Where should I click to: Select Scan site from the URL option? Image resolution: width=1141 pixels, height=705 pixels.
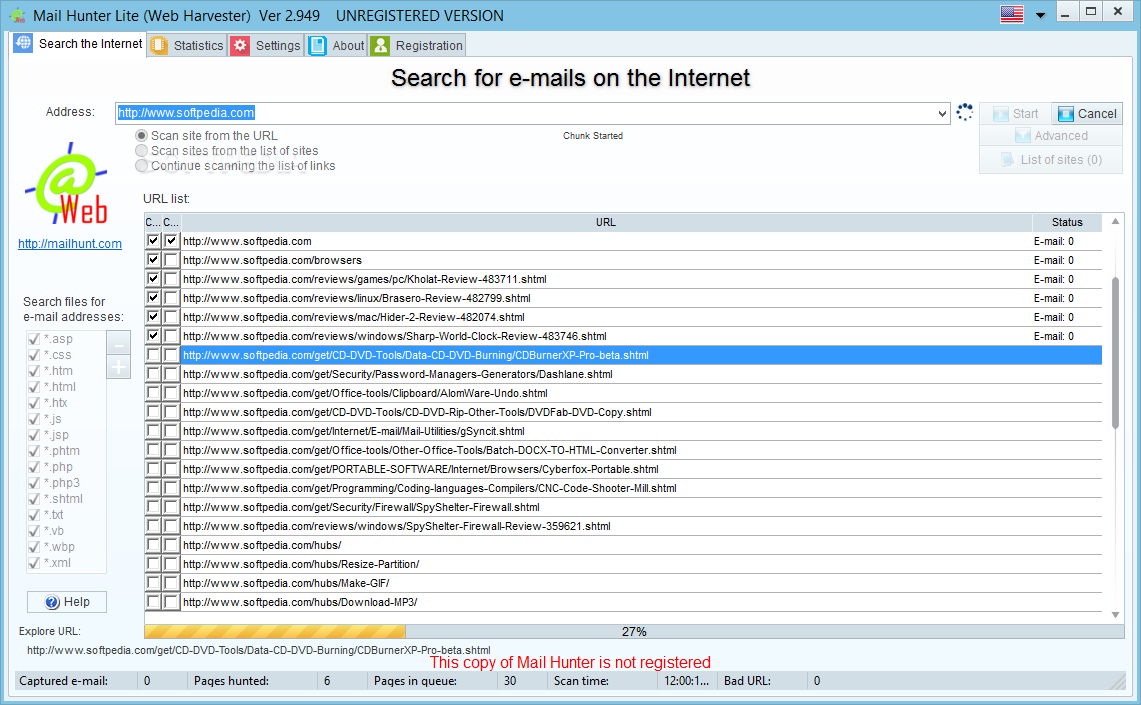coord(207,135)
